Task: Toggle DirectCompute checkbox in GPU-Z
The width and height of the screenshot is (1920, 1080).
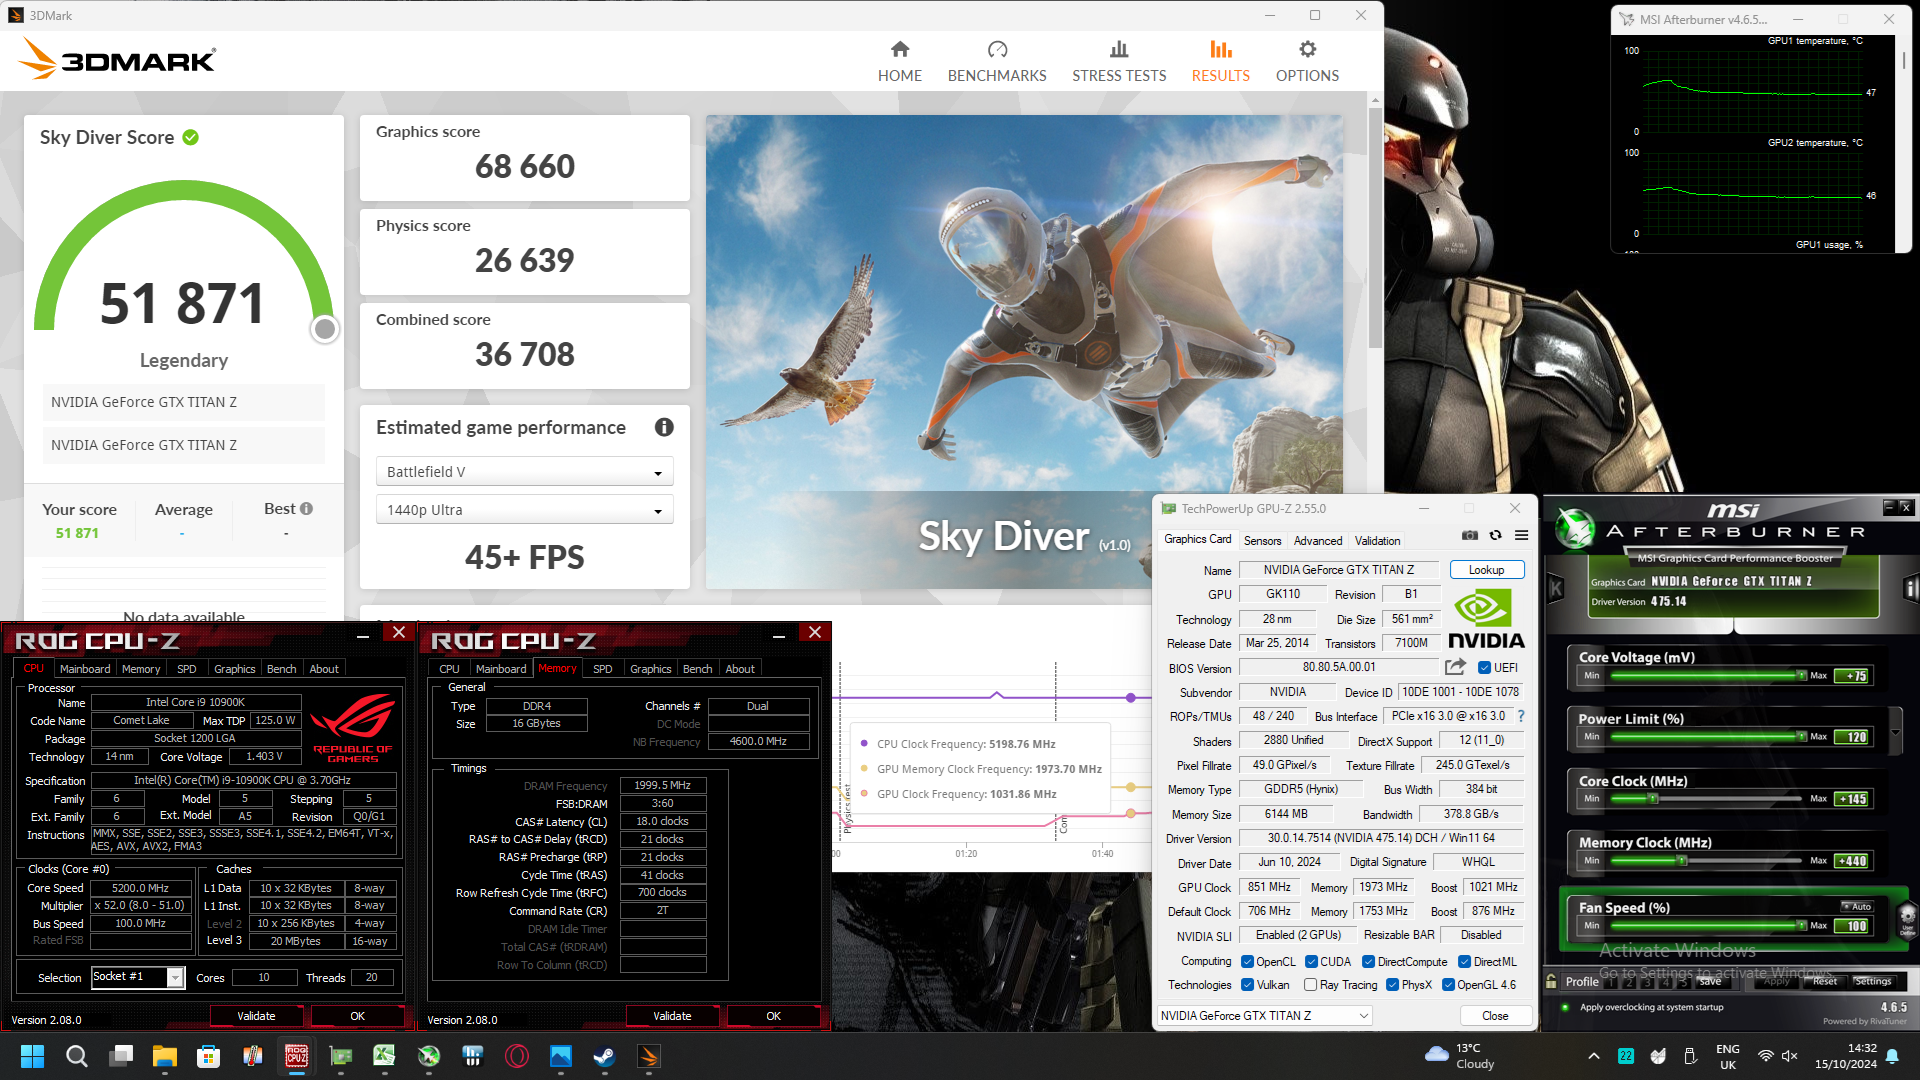Action: click(1368, 962)
